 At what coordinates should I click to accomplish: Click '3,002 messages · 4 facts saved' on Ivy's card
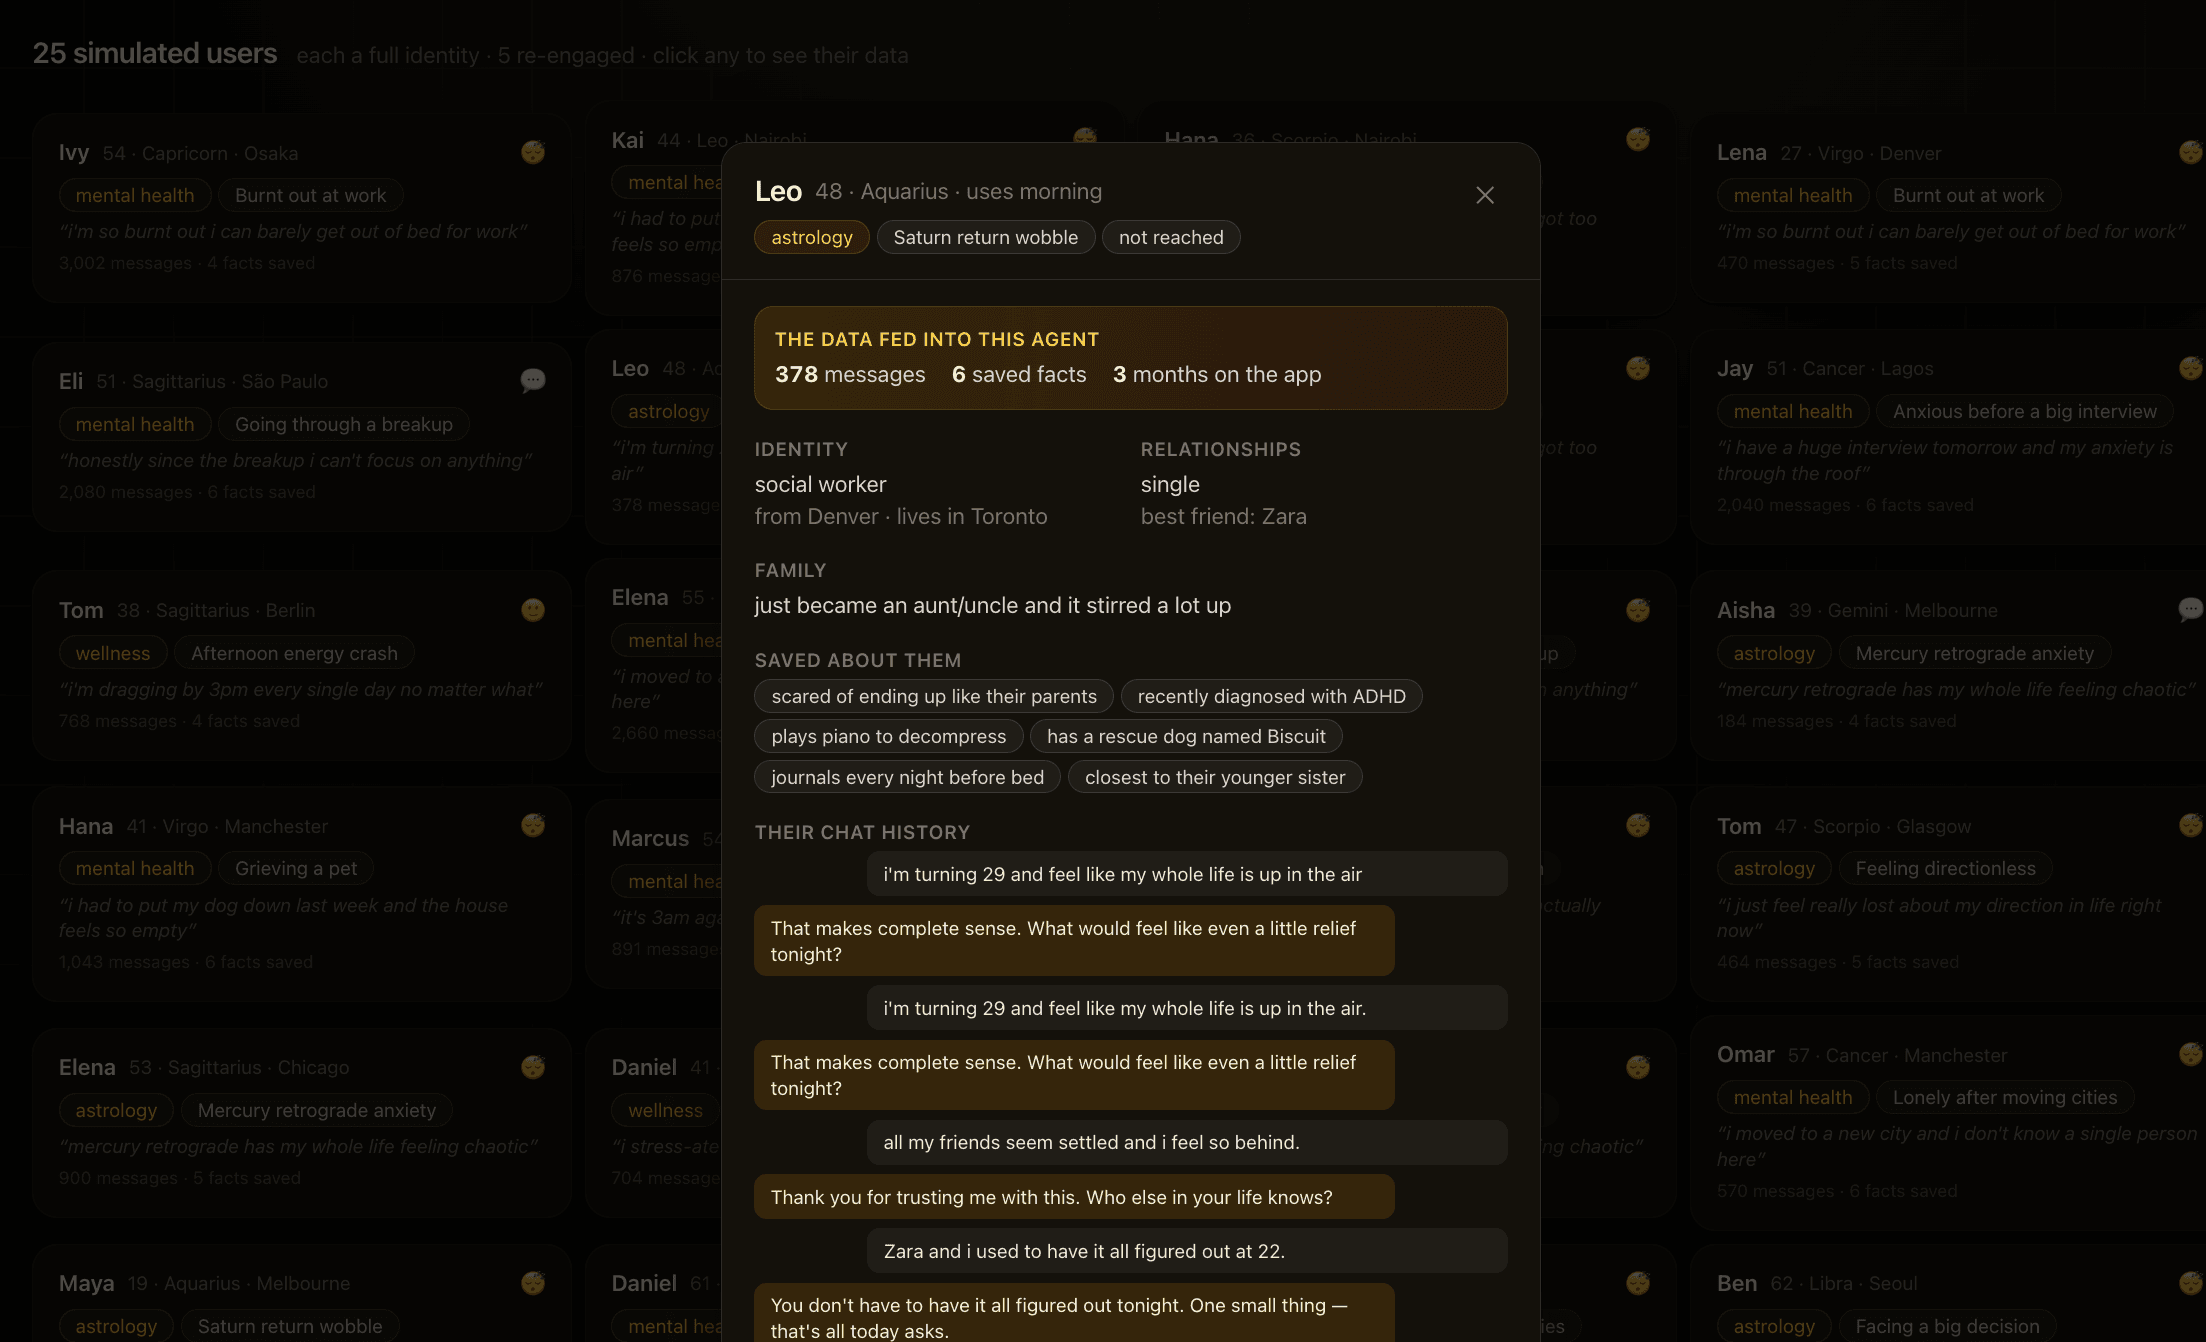click(x=187, y=263)
